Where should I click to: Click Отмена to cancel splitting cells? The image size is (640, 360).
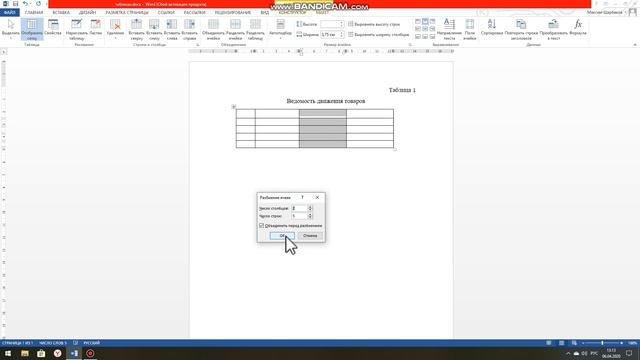point(310,236)
